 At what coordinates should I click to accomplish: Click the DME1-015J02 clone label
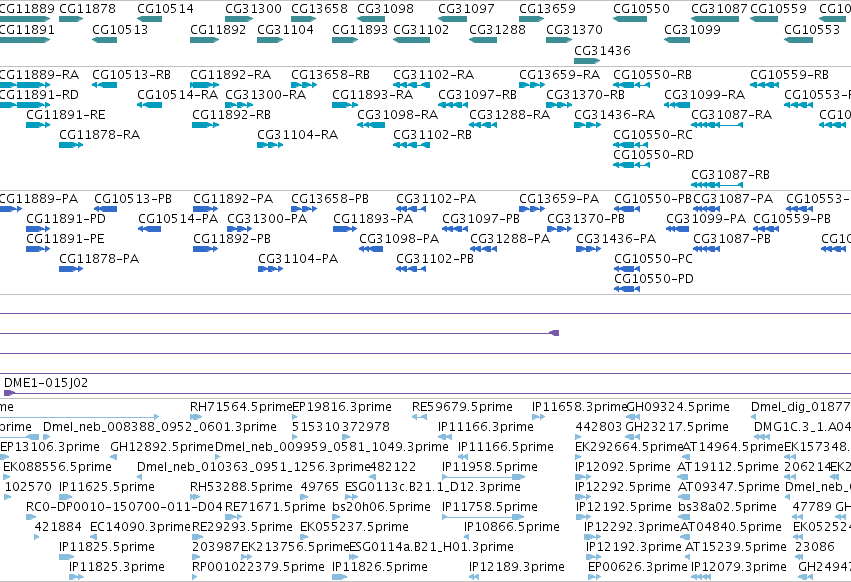(x=46, y=383)
